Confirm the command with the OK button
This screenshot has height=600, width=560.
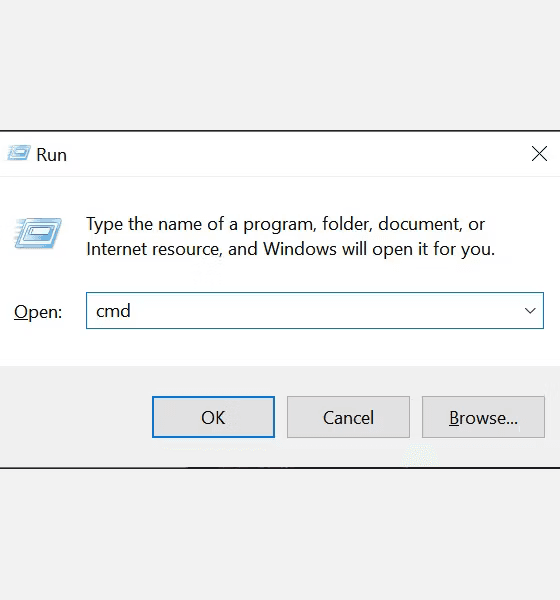tap(213, 417)
